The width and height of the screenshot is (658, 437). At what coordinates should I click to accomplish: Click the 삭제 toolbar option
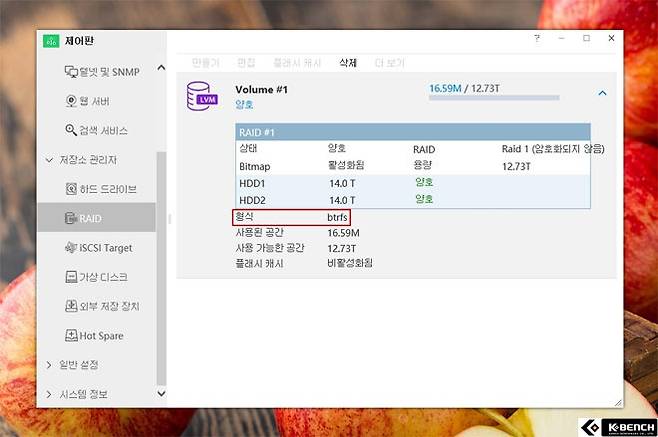348,62
